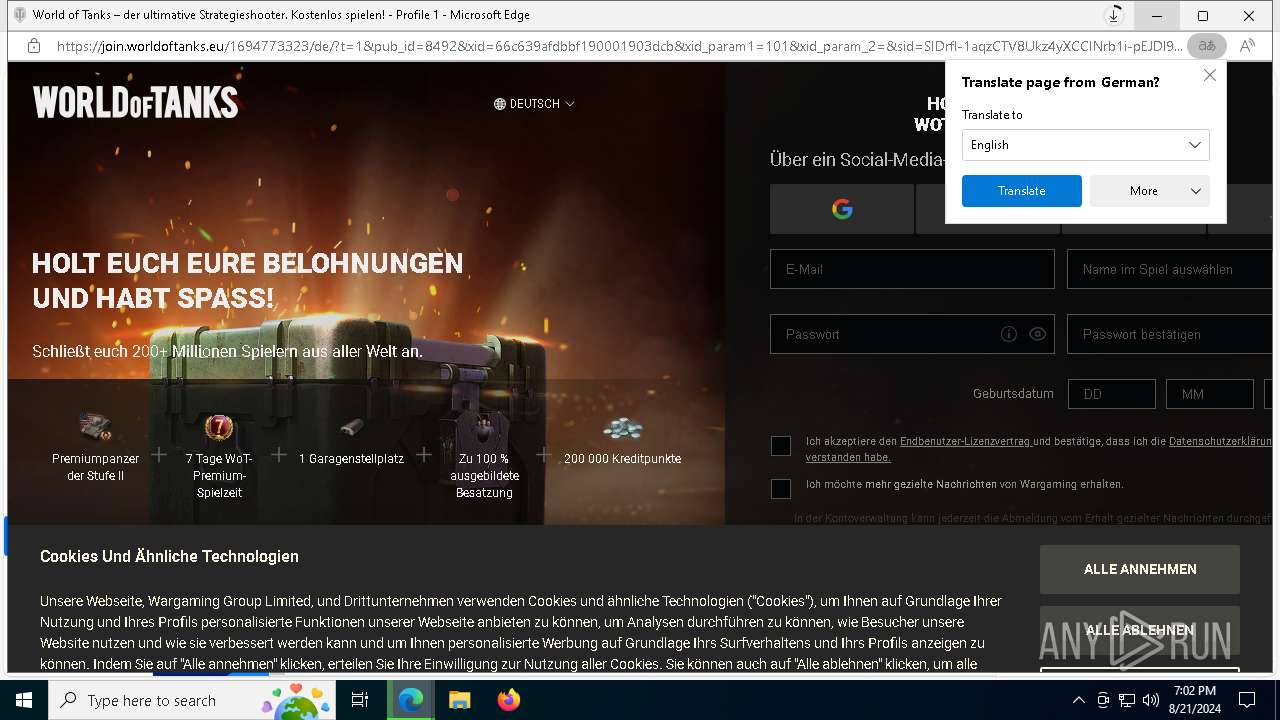Click the taskbar search box
The width and height of the screenshot is (1280, 720).
coord(192,700)
